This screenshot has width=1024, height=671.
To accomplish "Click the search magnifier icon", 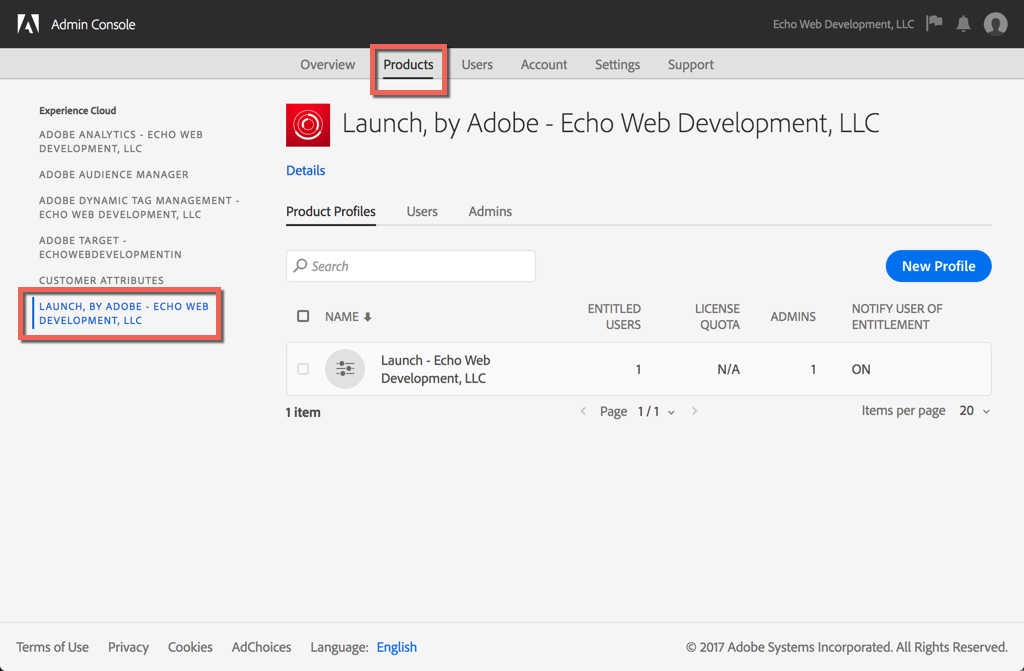I will click(x=300, y=266).
